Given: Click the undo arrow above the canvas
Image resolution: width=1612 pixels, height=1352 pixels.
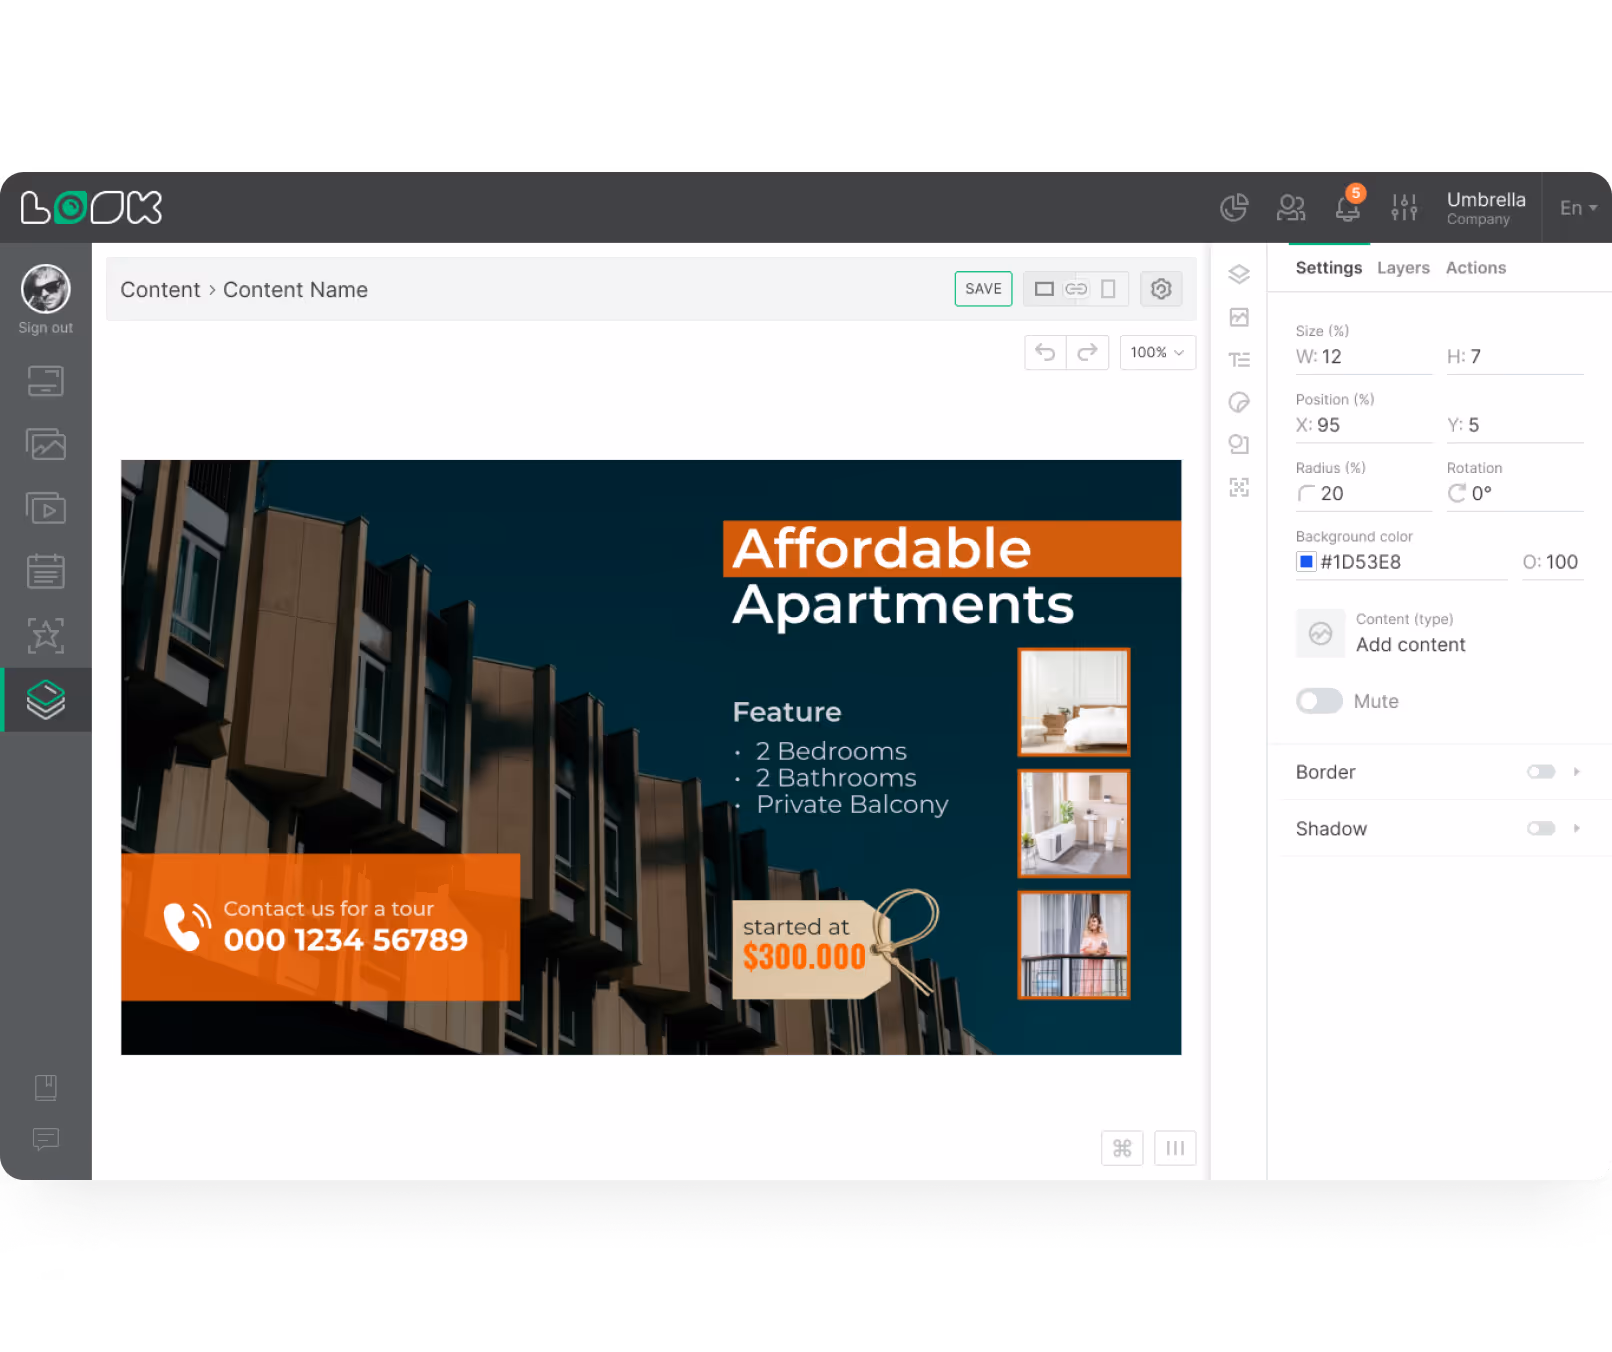Looking at the screenshot, I should tap(1045, 352).
